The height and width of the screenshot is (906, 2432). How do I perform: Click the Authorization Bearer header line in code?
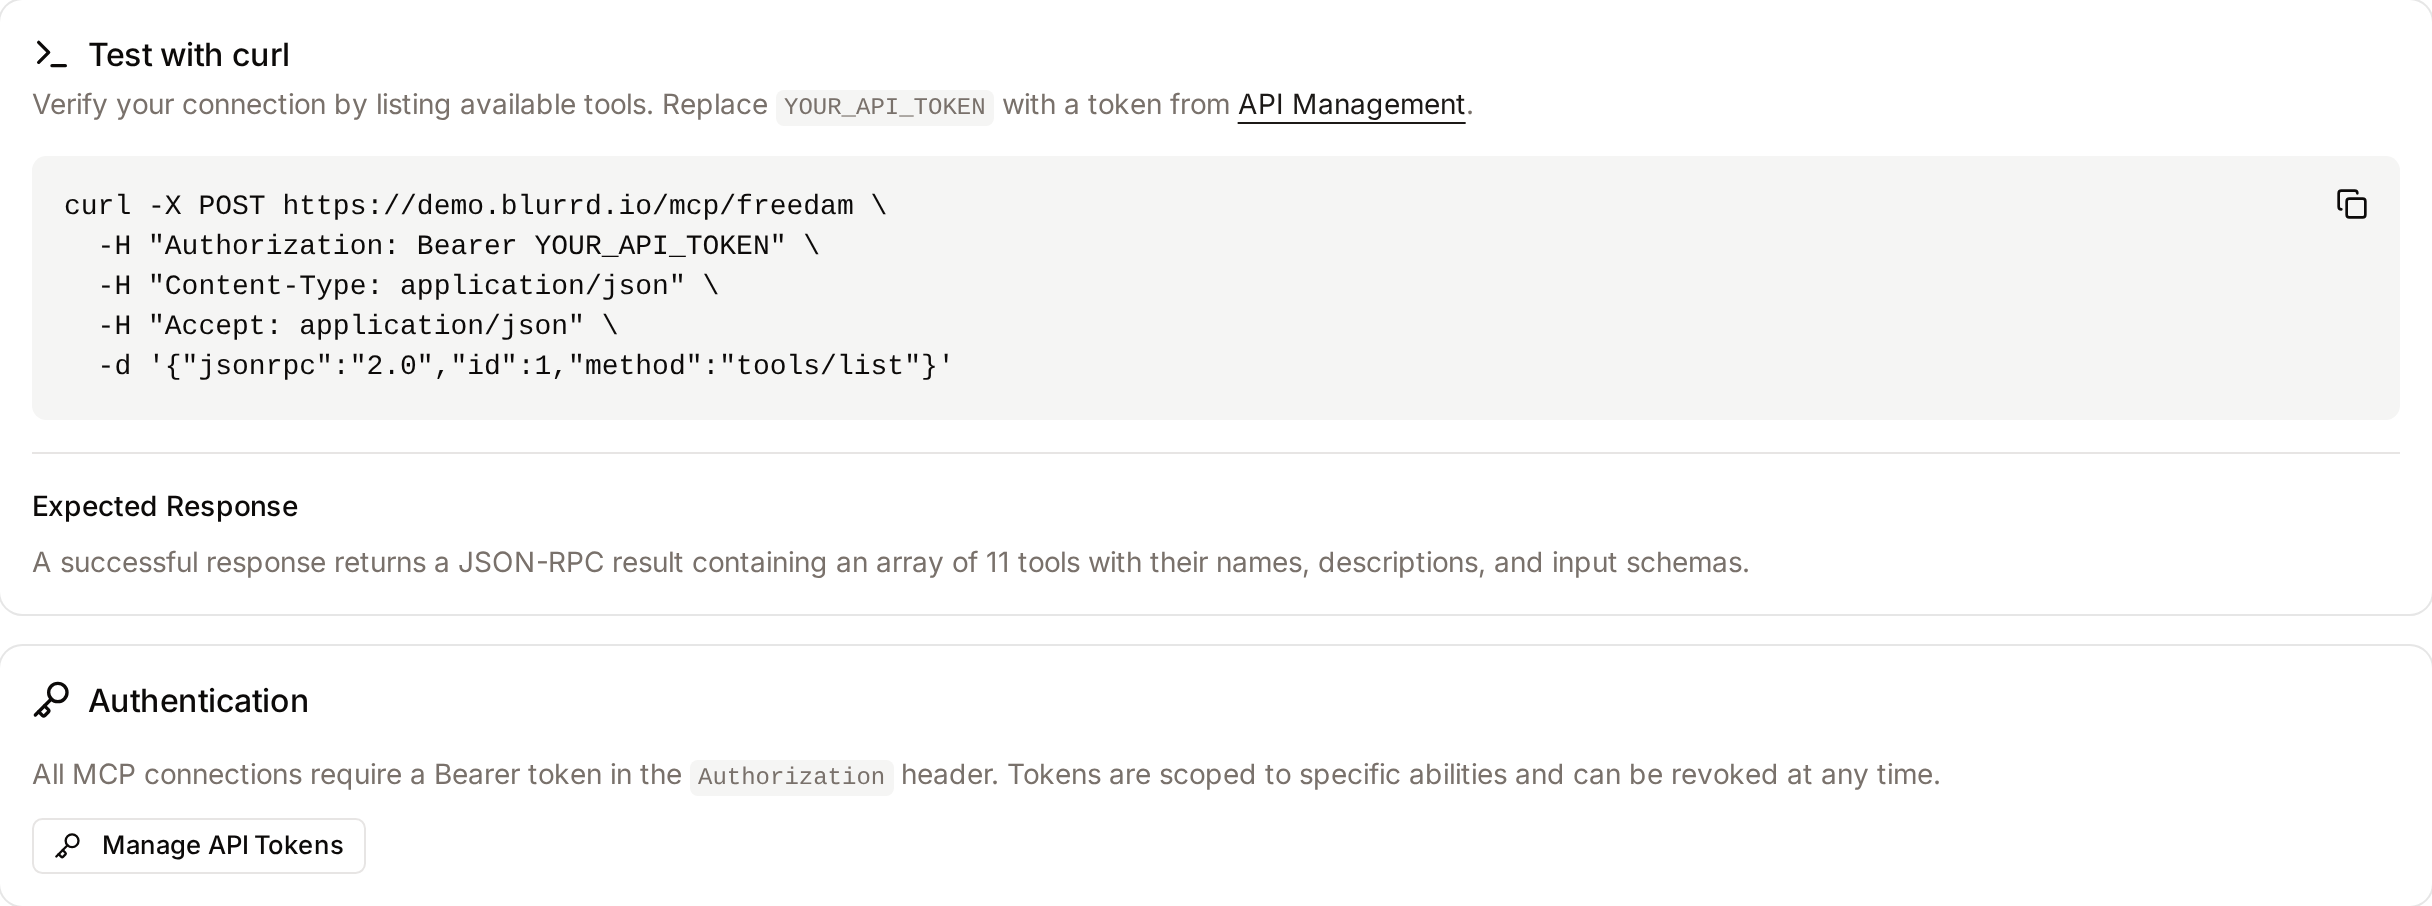point(458,246)
